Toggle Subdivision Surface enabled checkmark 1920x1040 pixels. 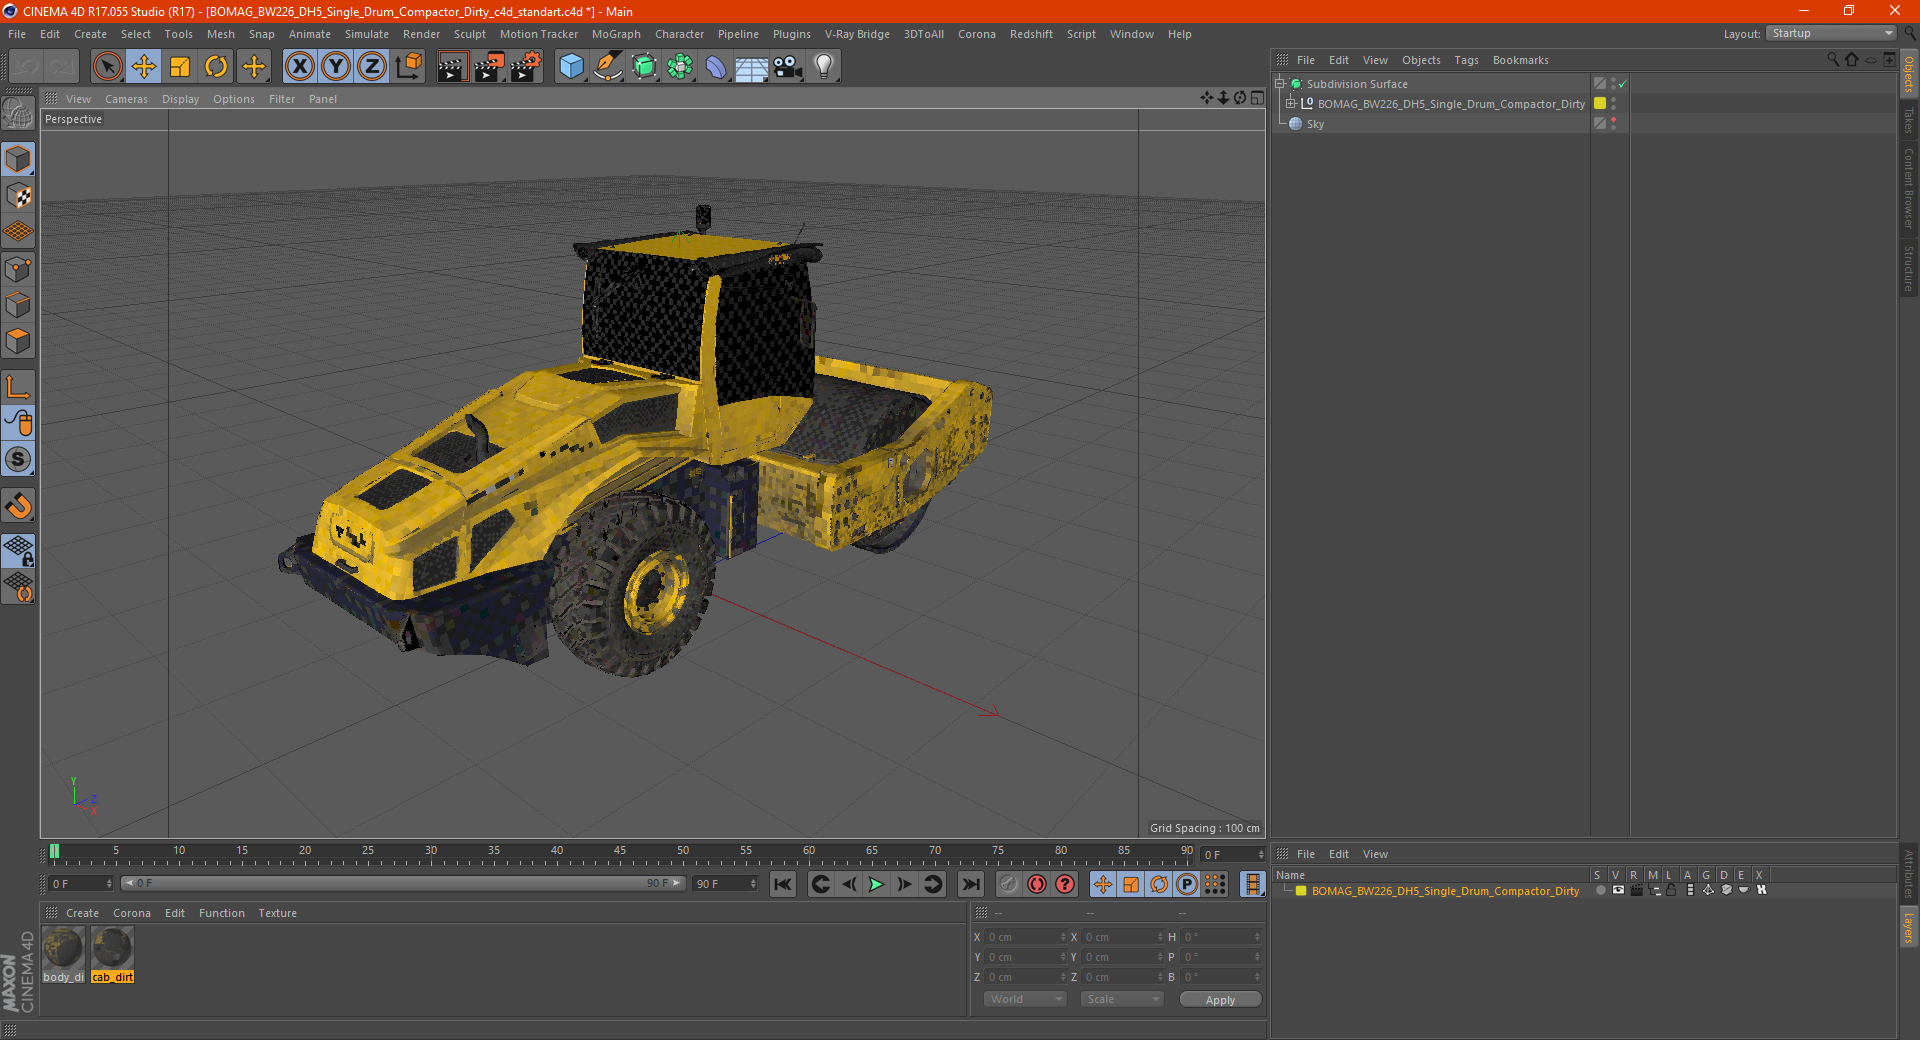pos(1623,84)
